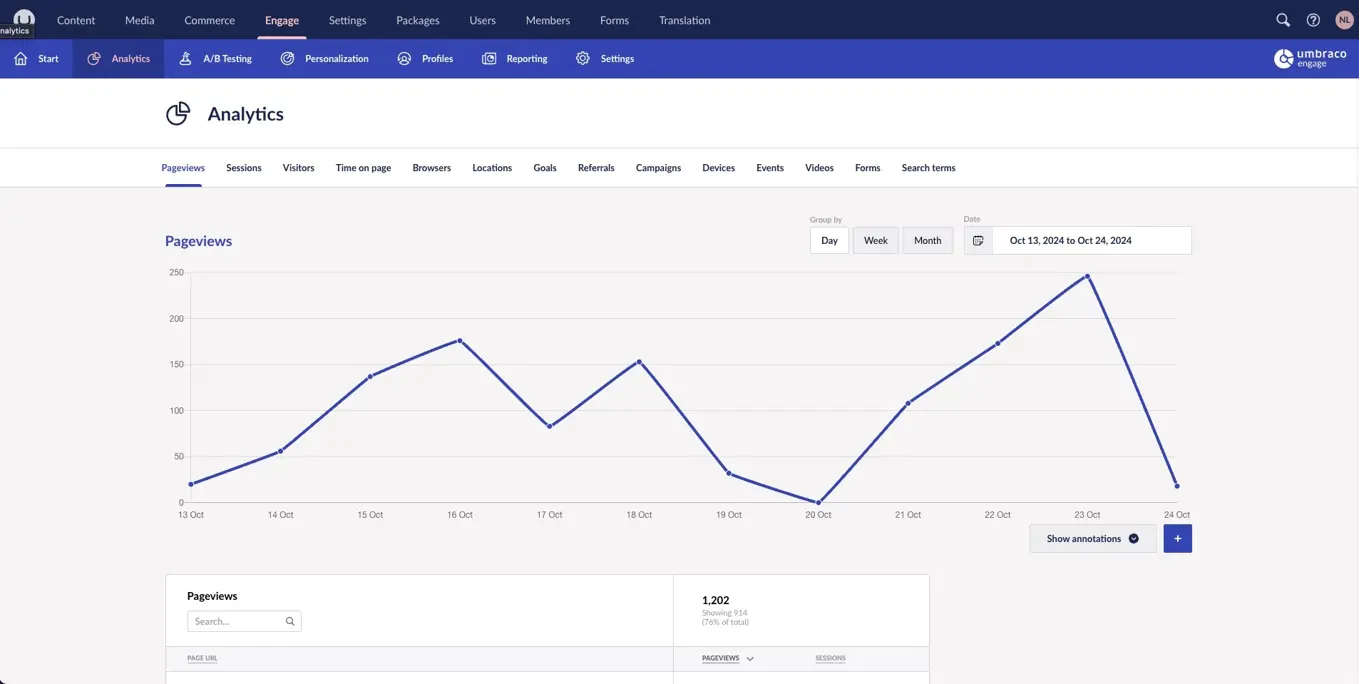
Task: Click the plus add annotation button
Action: coord(1177,539)
